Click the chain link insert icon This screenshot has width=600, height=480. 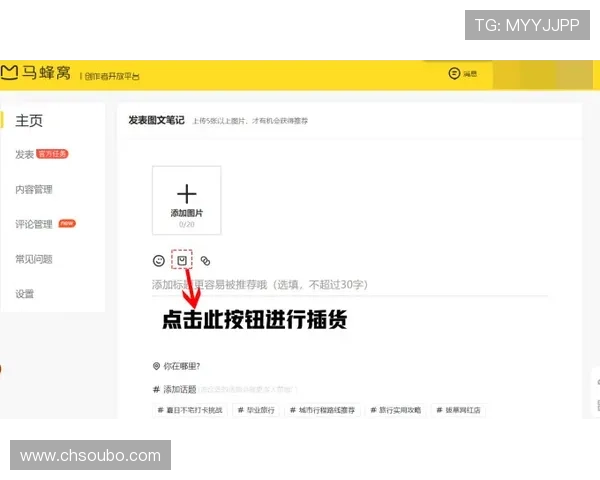tap(205, 261)
